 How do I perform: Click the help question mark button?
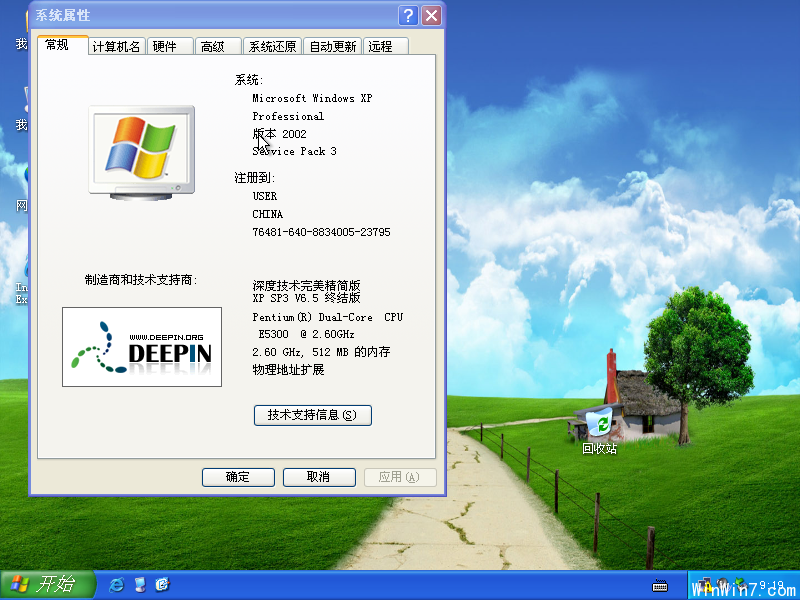(x=408, y=15)
